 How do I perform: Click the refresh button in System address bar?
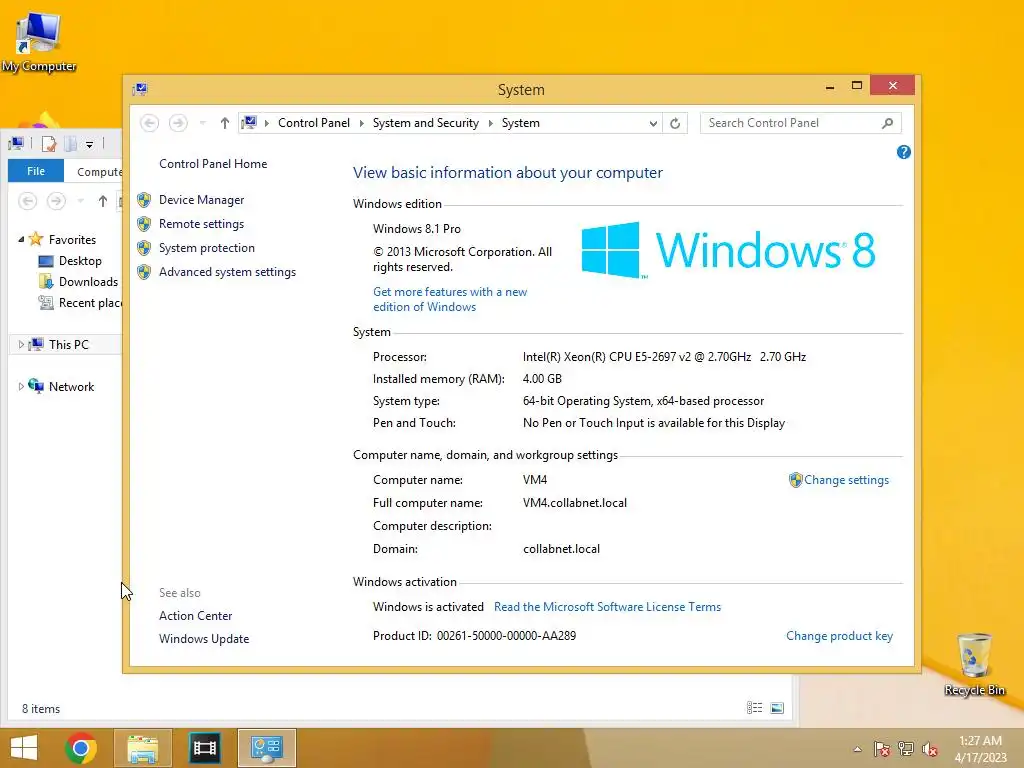point(675,123)
